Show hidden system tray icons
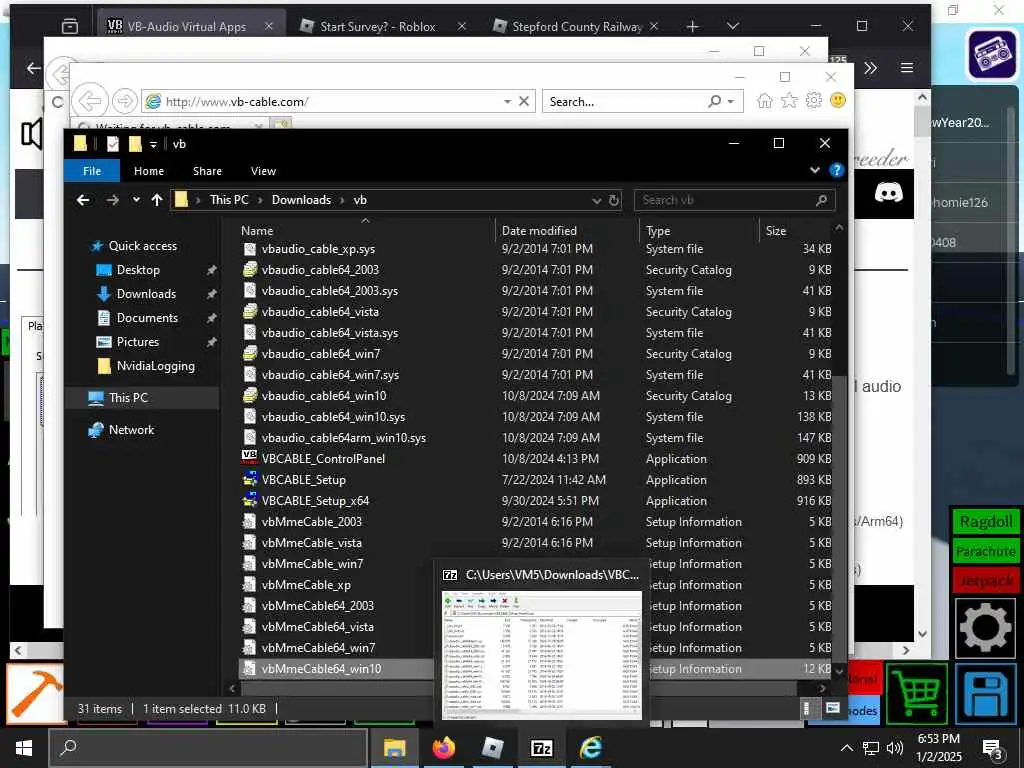Screen dimensions: 1024x768 pos(846,748)
